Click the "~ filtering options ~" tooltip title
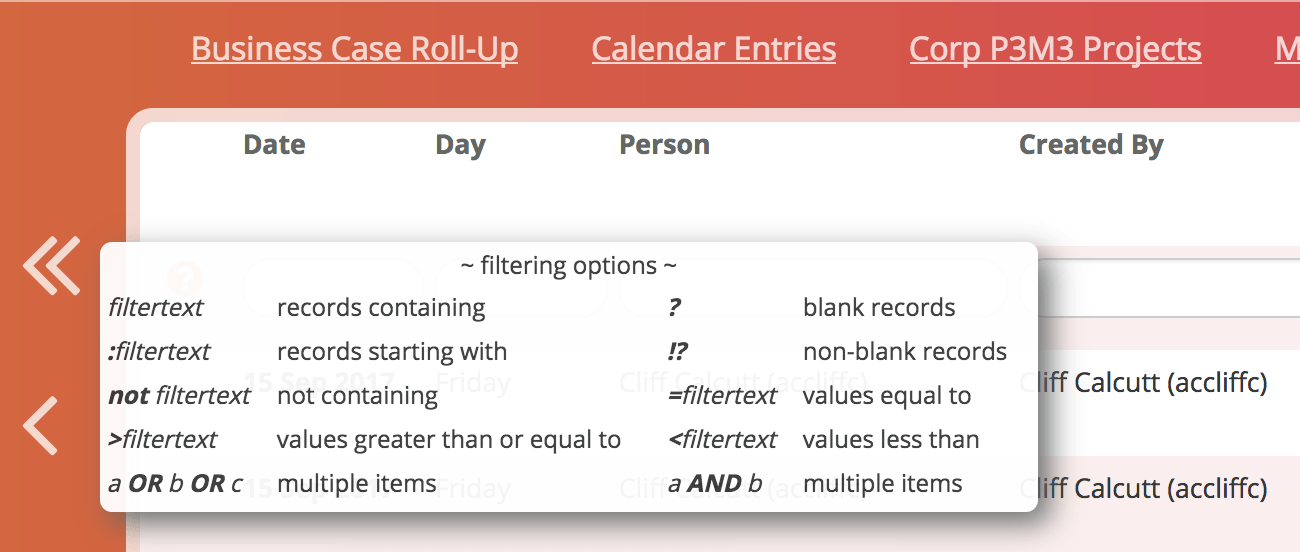Screen dimensions: 1300x552 click(x=568, y=266)
